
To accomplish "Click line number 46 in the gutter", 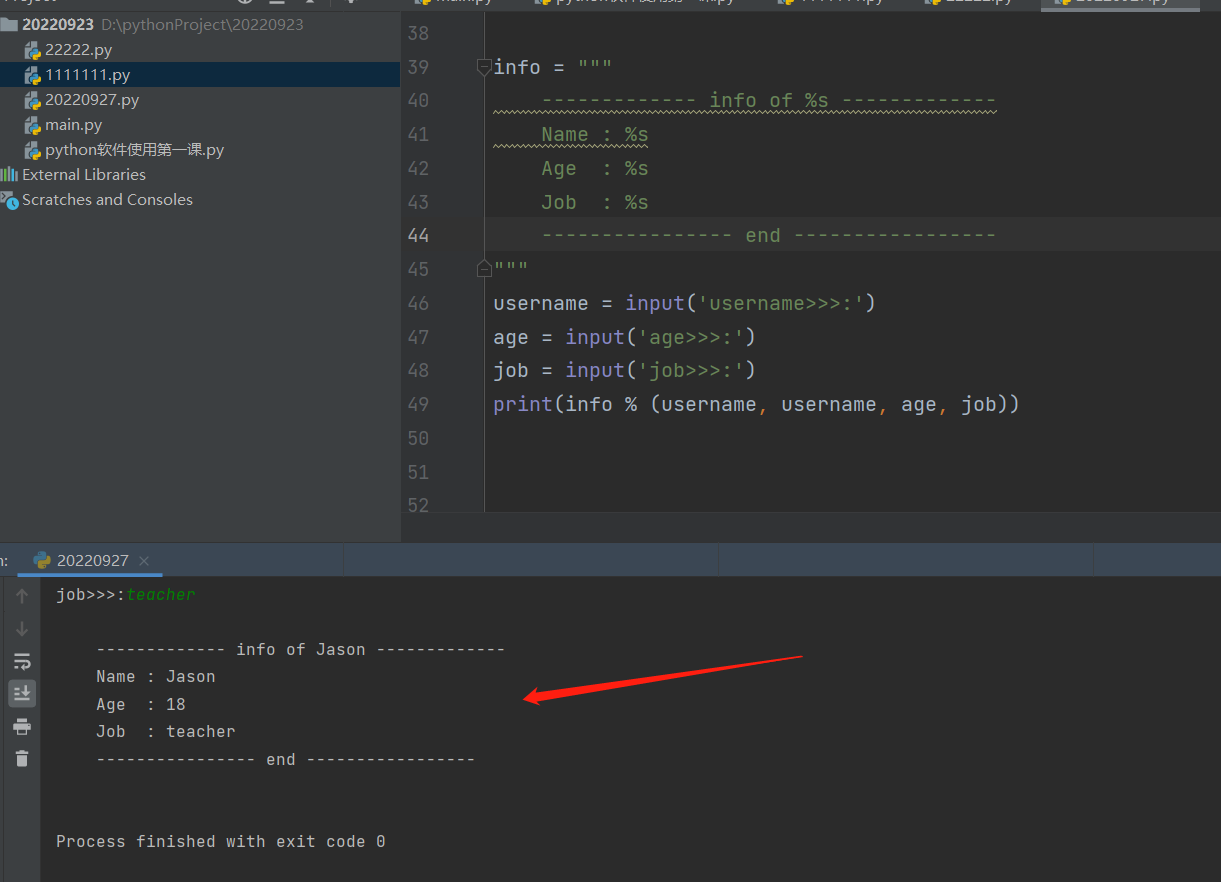I will [418, 303].
